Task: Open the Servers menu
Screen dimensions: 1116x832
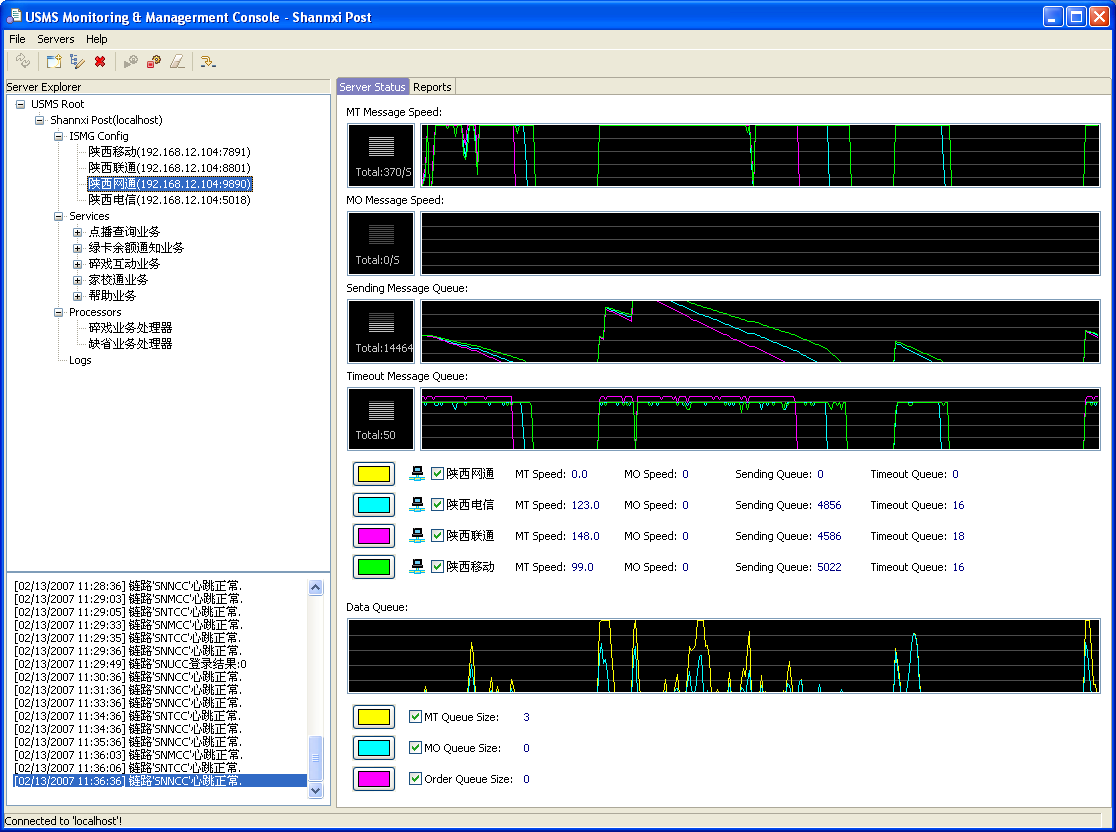Action: [56, 39]
